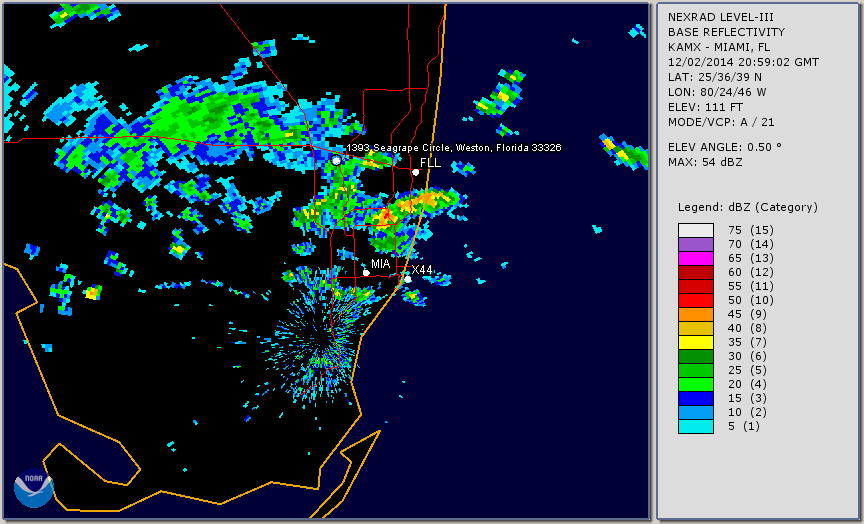Click the Legend: dBZ (Category) heading

point(748,208)
